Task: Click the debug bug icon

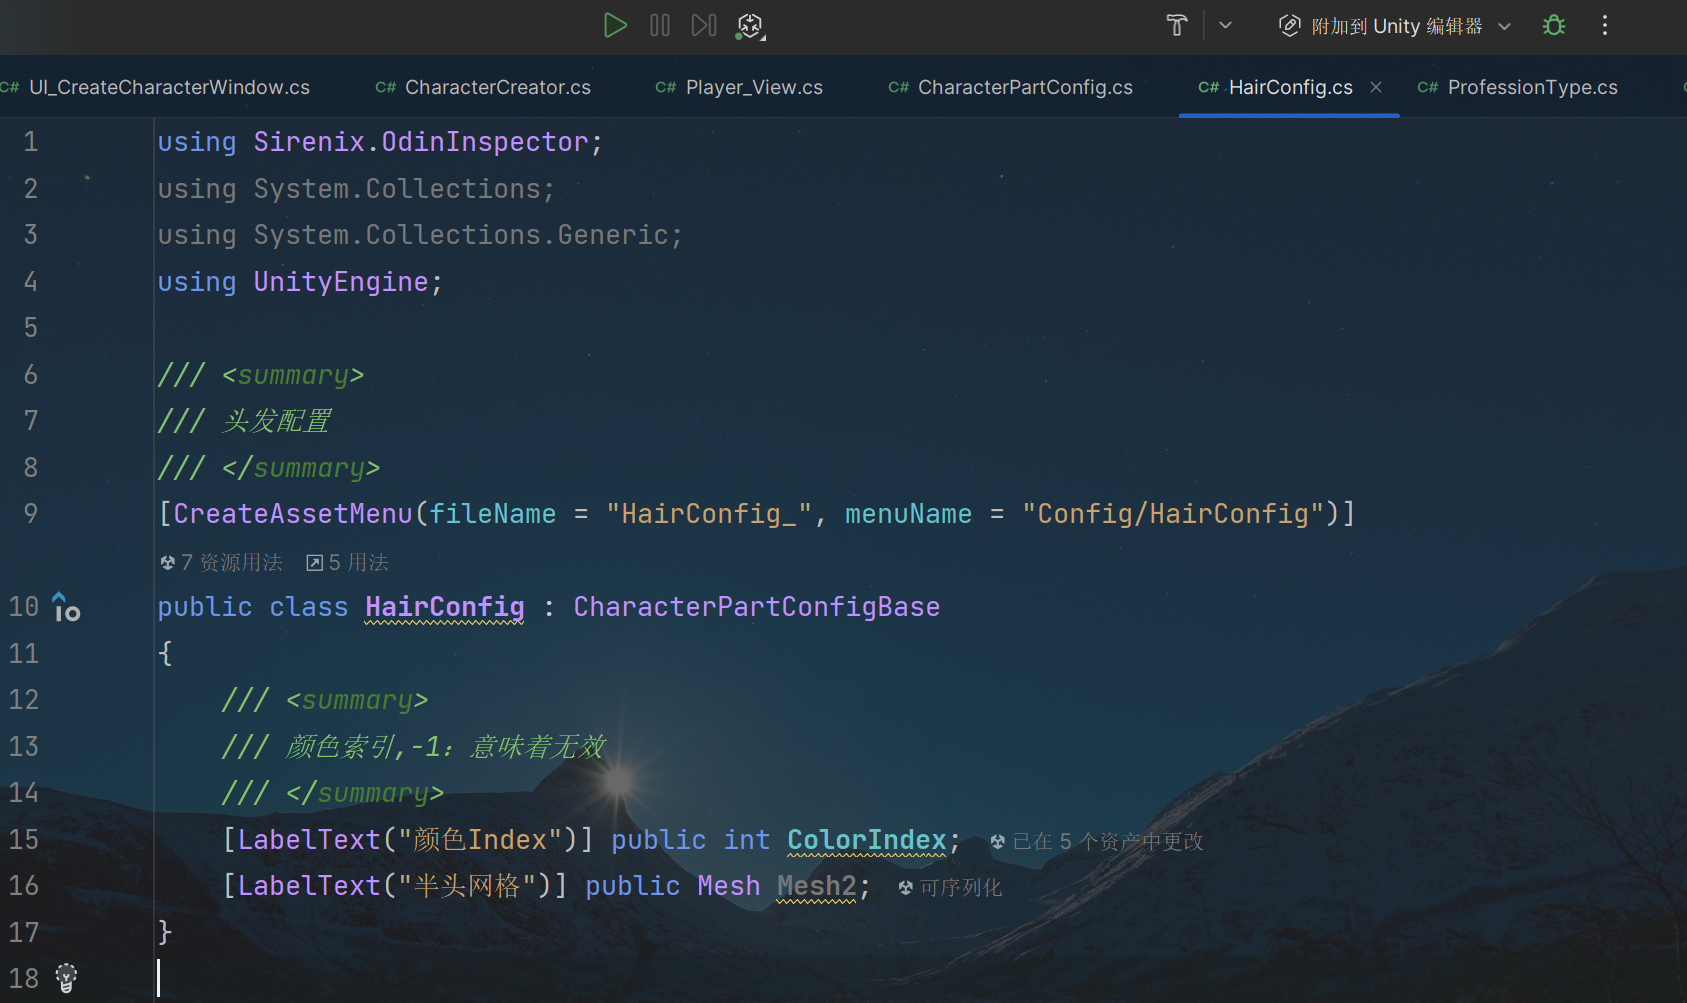Action: tap(1553, 26)
